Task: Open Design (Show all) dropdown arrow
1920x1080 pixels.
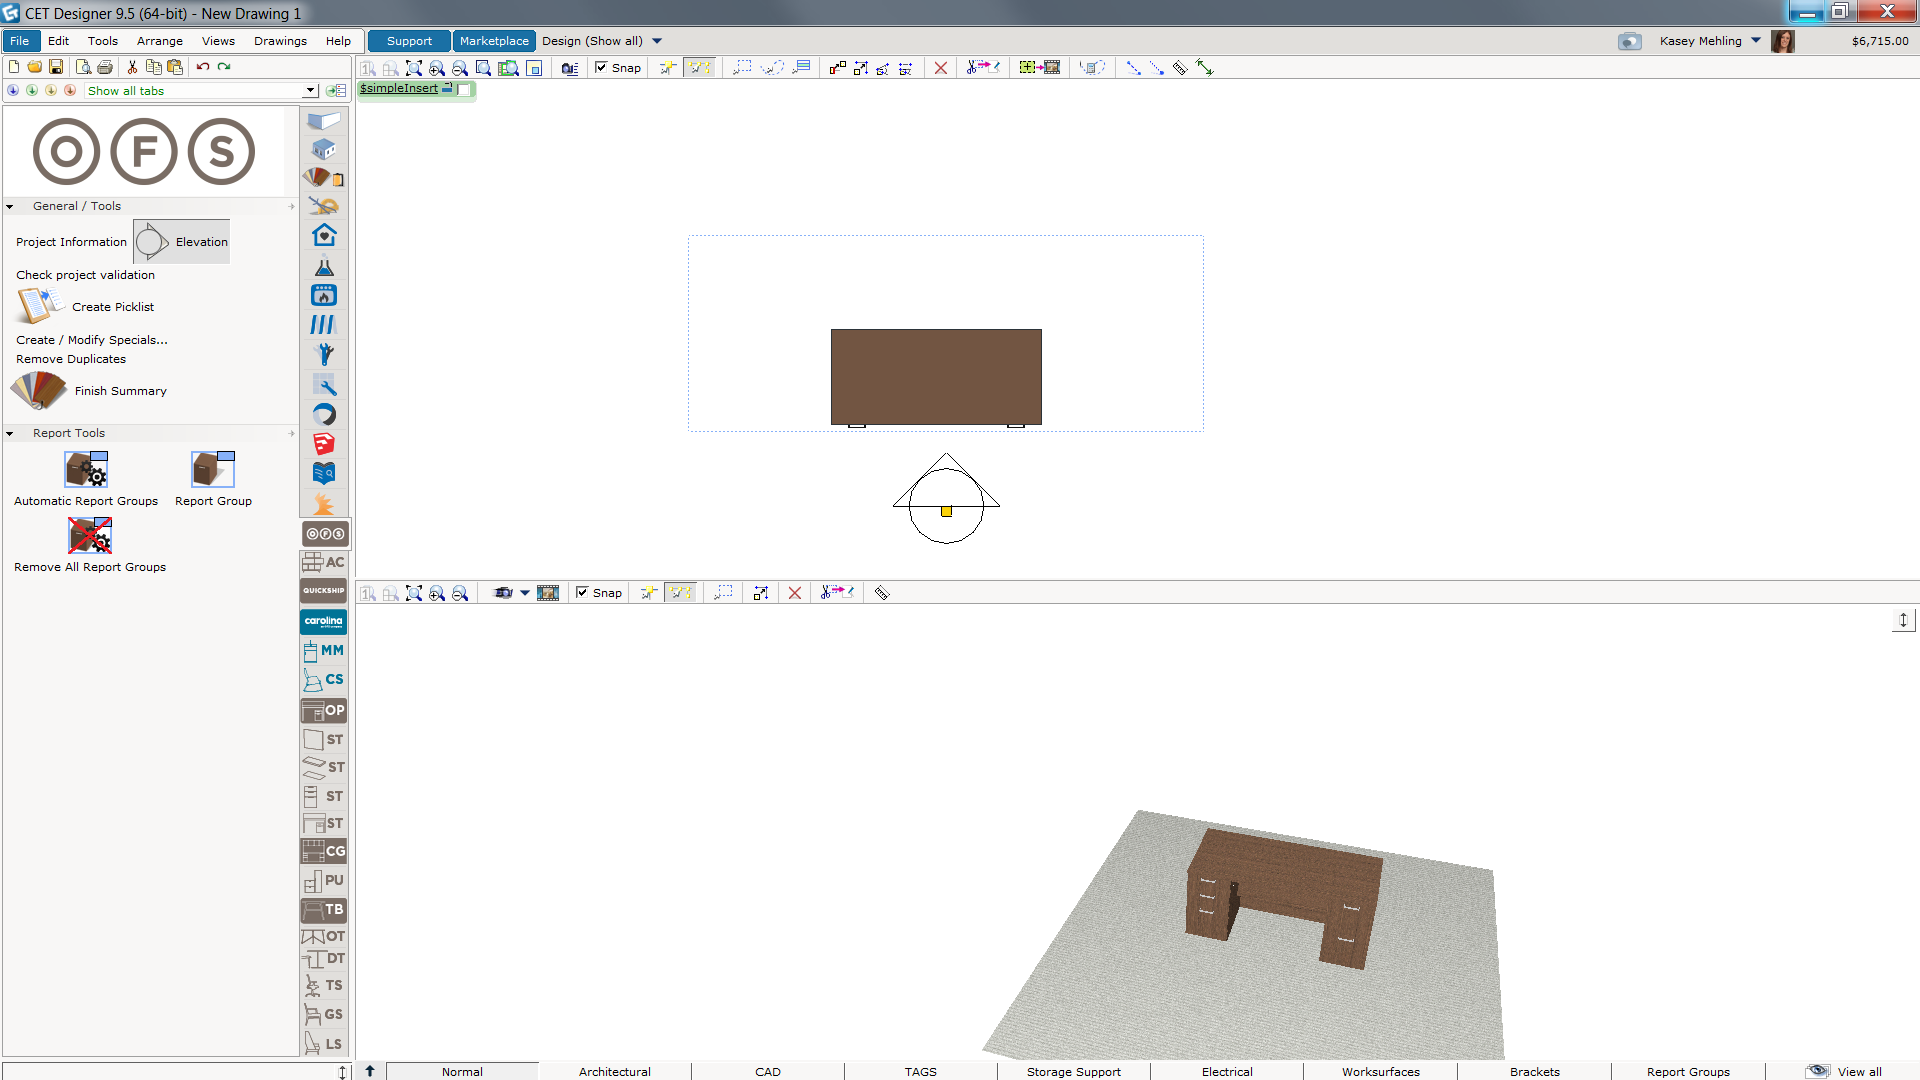Action: pyautogui.click(x=657, y=41)
